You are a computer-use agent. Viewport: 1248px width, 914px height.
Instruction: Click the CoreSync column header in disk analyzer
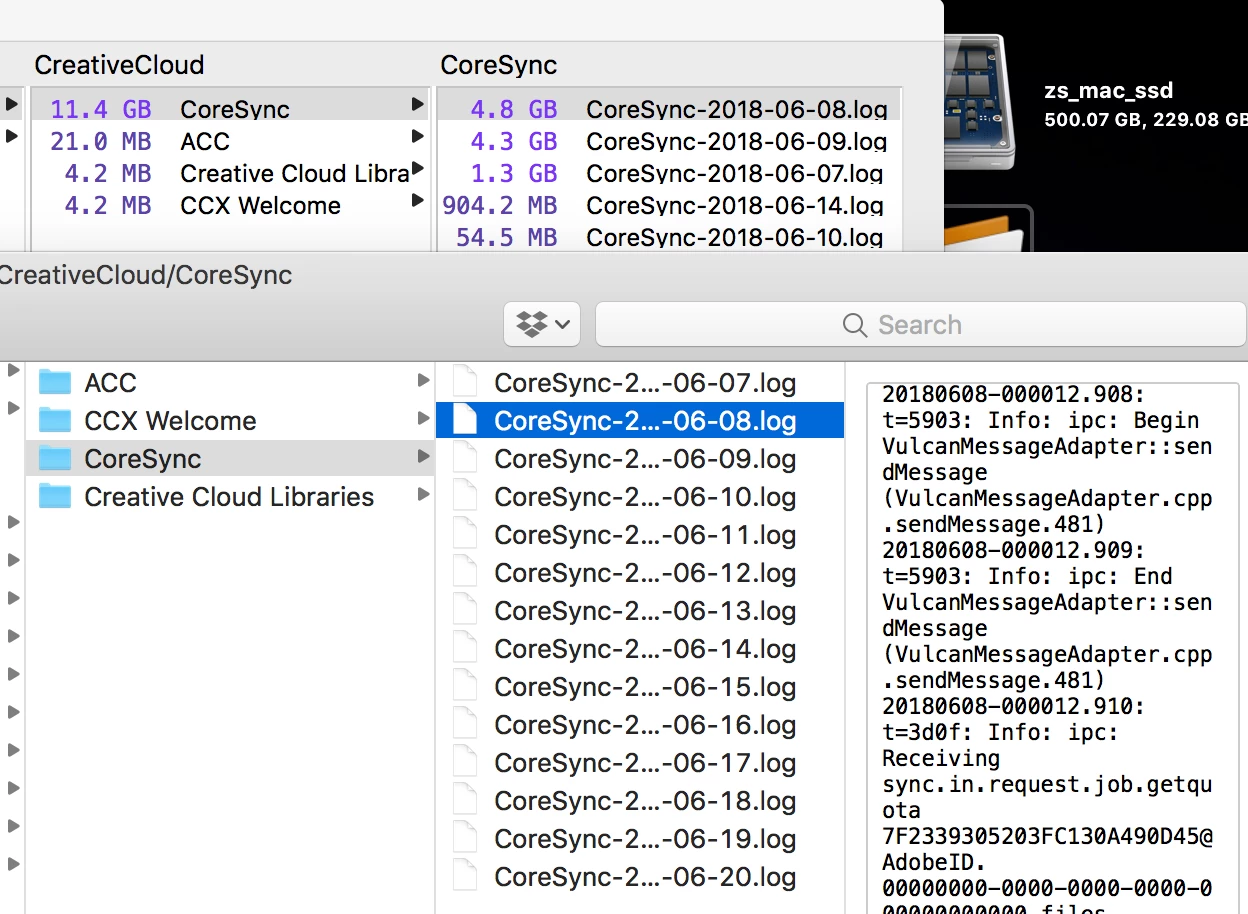point(498,65)
